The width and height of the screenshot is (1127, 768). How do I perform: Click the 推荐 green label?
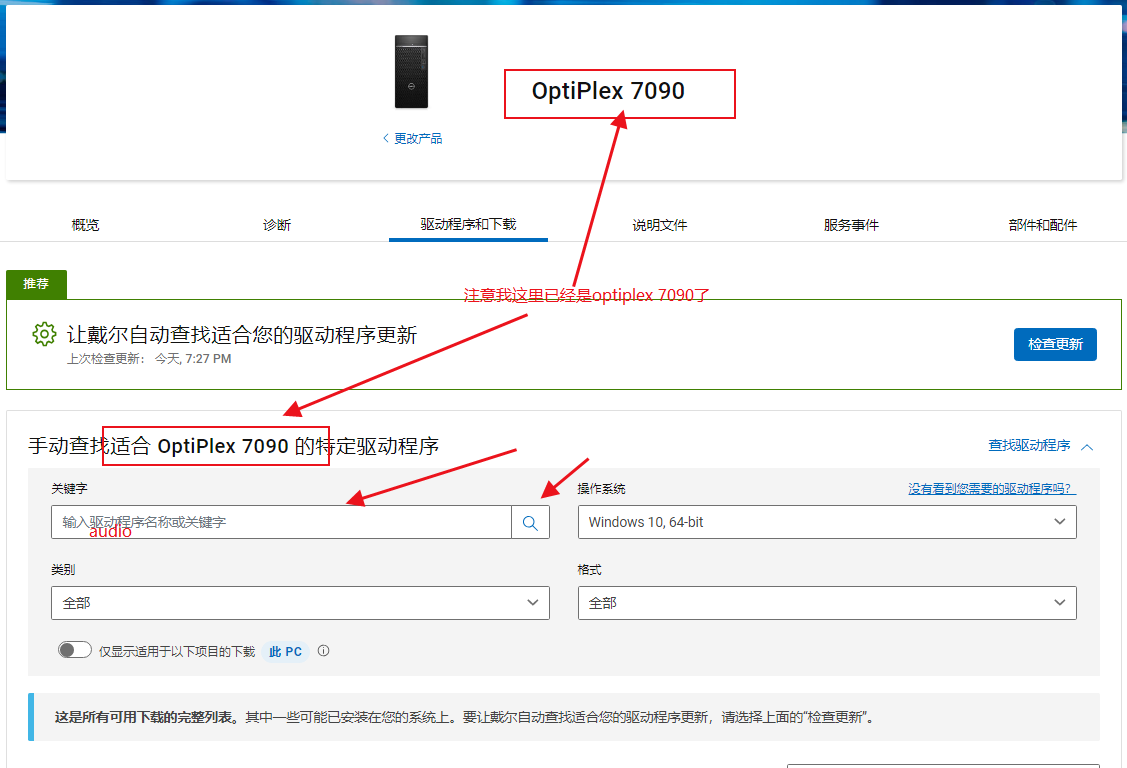click(x=36, y=284)
